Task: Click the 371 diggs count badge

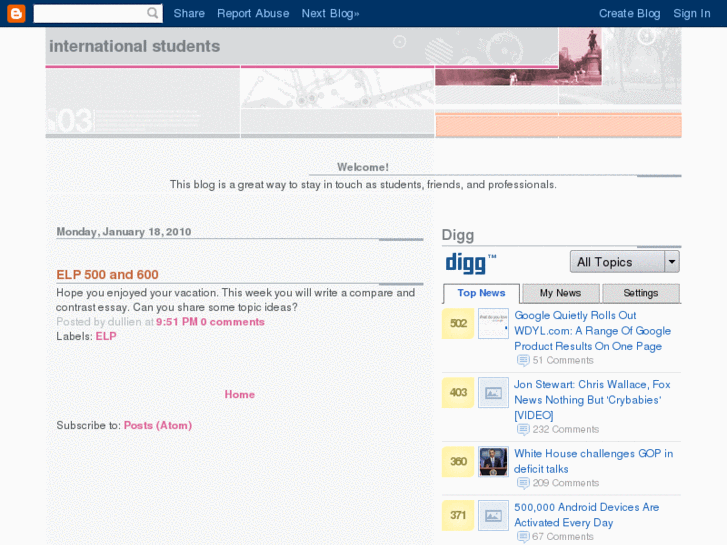Action: pos(458,515)
